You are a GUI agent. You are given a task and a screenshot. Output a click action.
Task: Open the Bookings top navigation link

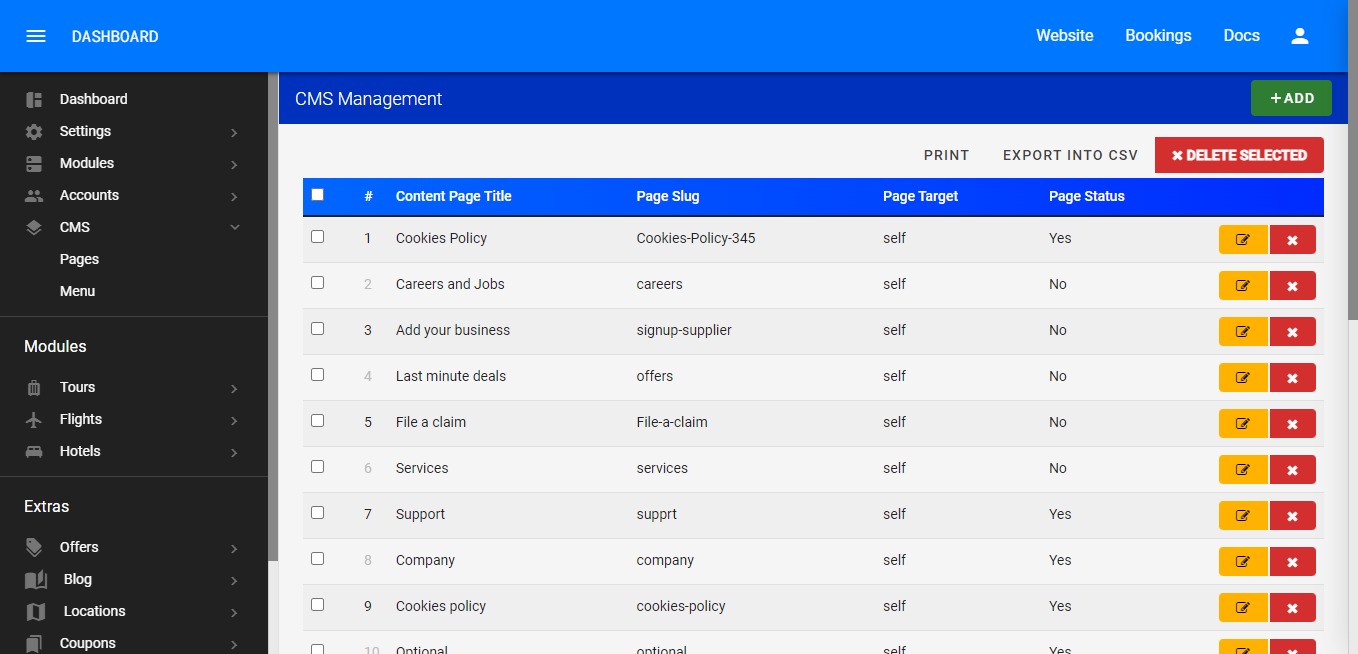coord(1158,36)
